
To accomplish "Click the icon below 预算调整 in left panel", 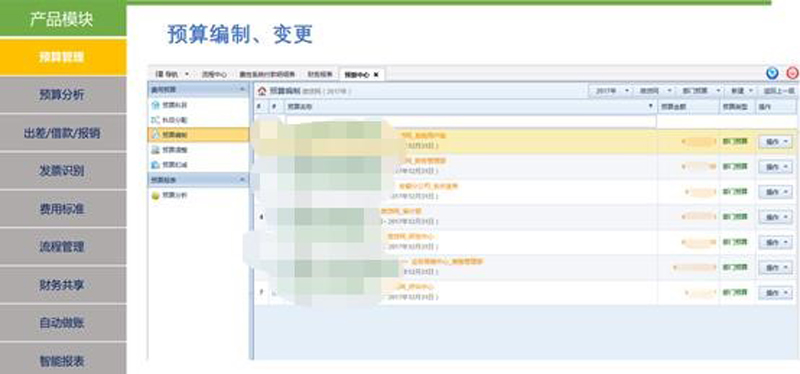I will 156,165.
